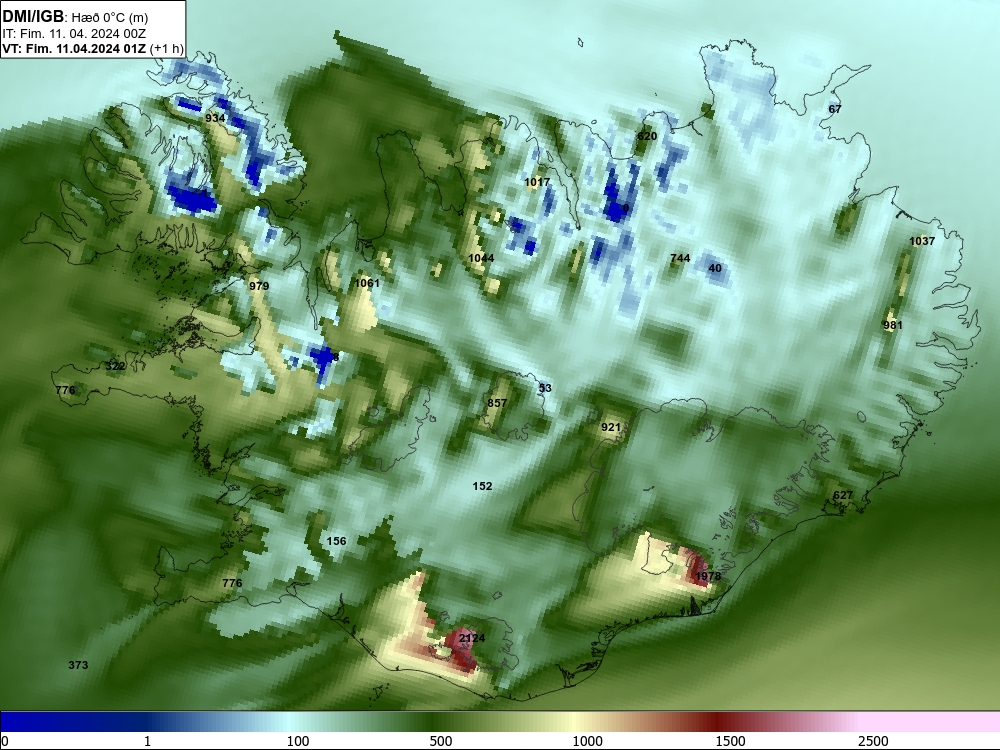Image resolution: width=1000 pixels, height=750 pixels.
Task: Click the legend label 100
Action: coord(298,741)
